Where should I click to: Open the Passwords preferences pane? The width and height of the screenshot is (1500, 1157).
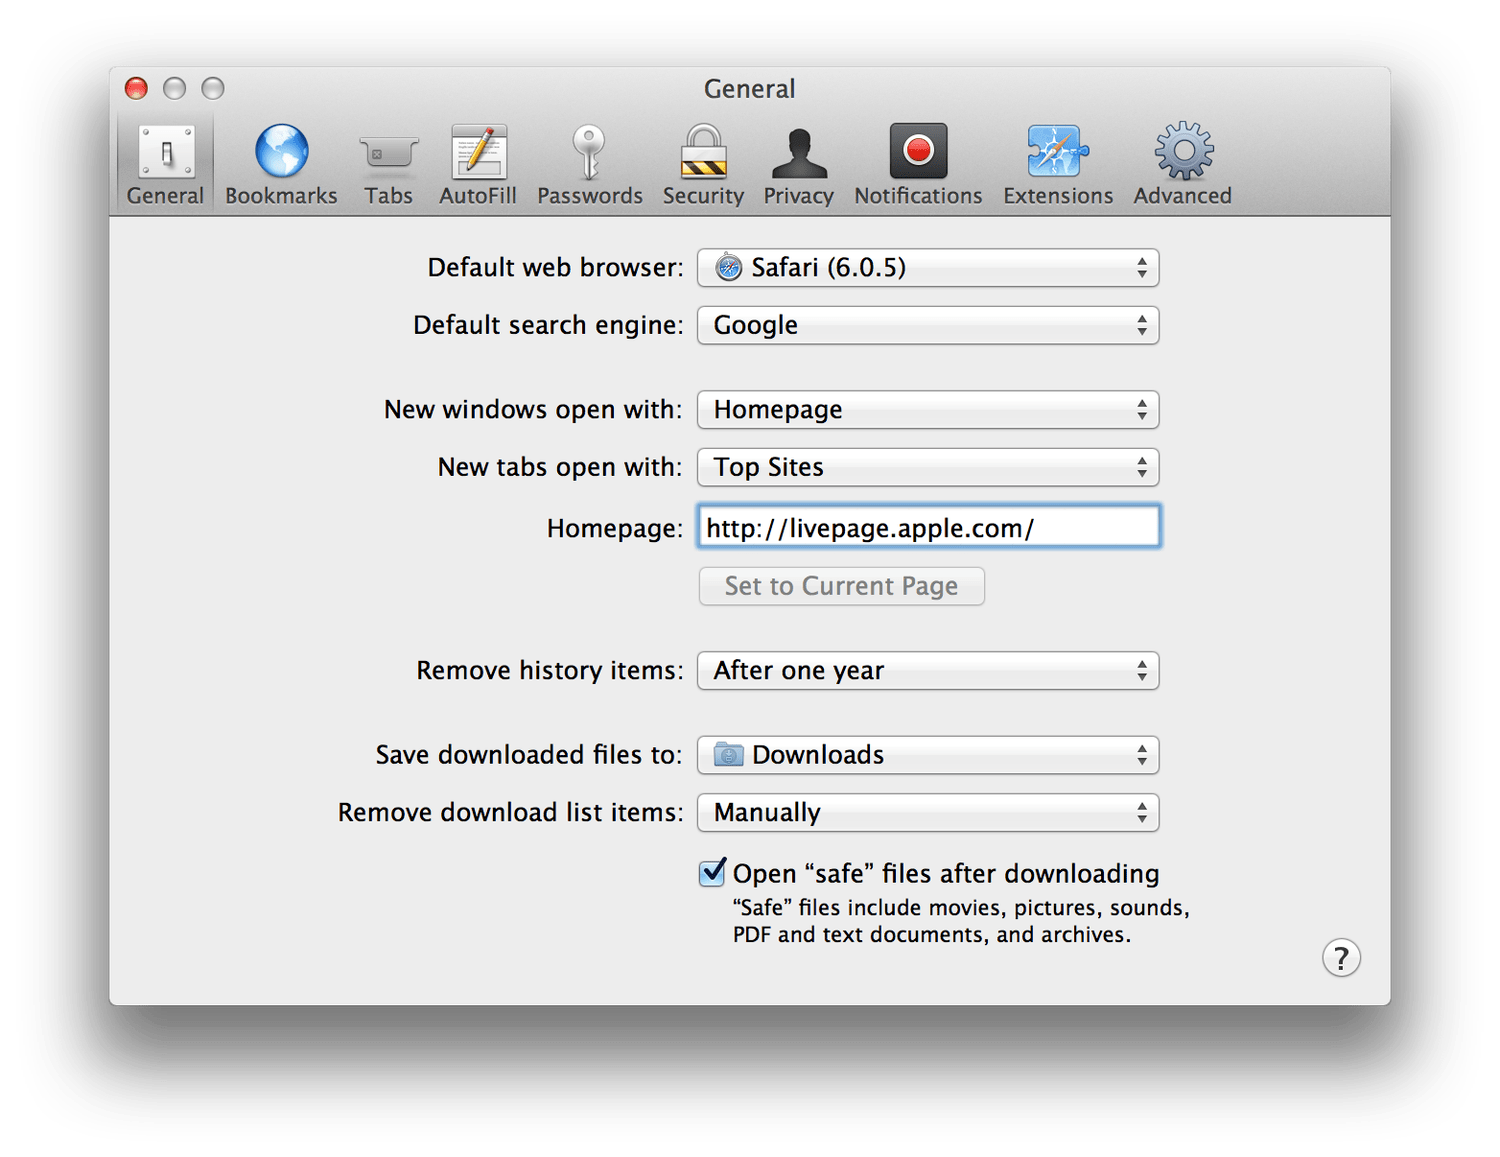coord(589,165)
